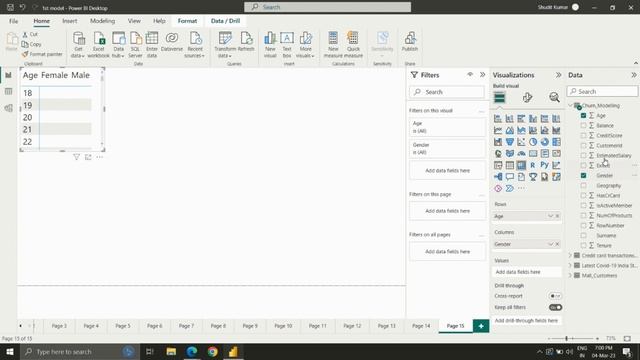Search in the Filters pane
Image resolution: width=640 pixels, height=360 pixels.
pyautogui.click(x=447, y=92)
